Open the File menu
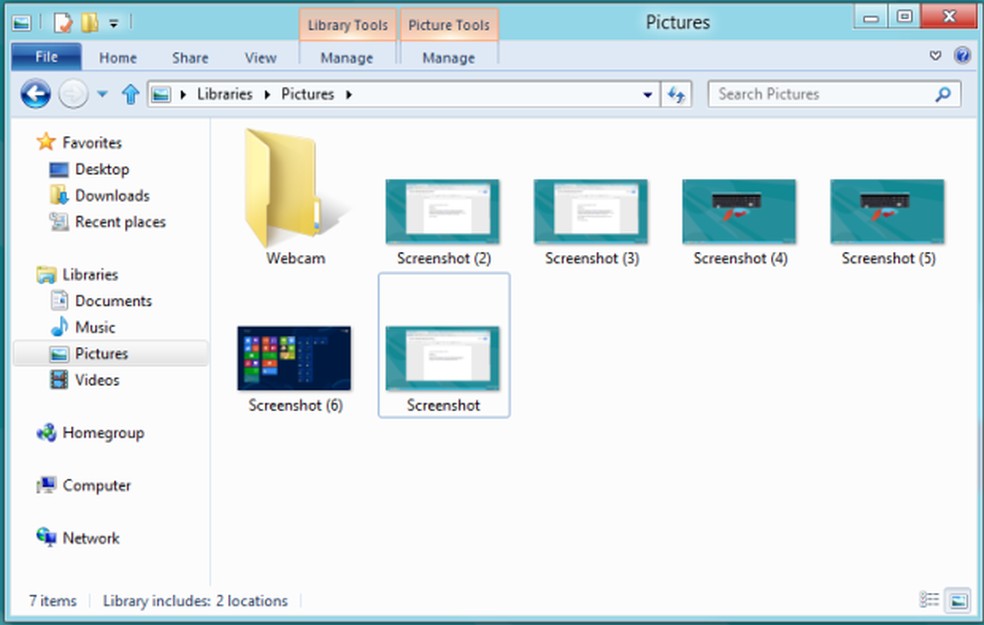984x625 pixels. [45, 57]
